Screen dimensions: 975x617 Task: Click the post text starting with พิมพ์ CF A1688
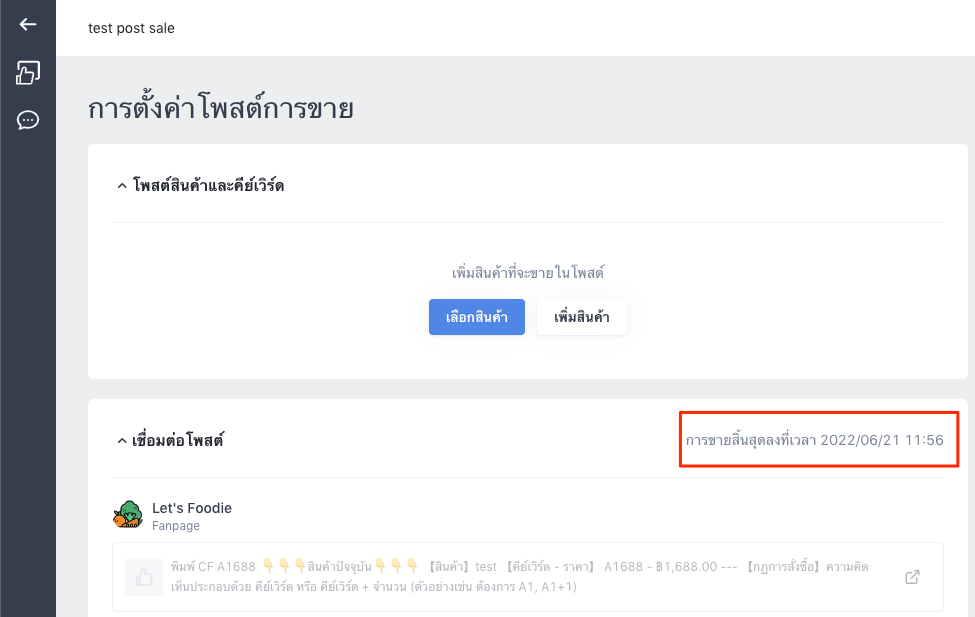[x=519, y=577]
